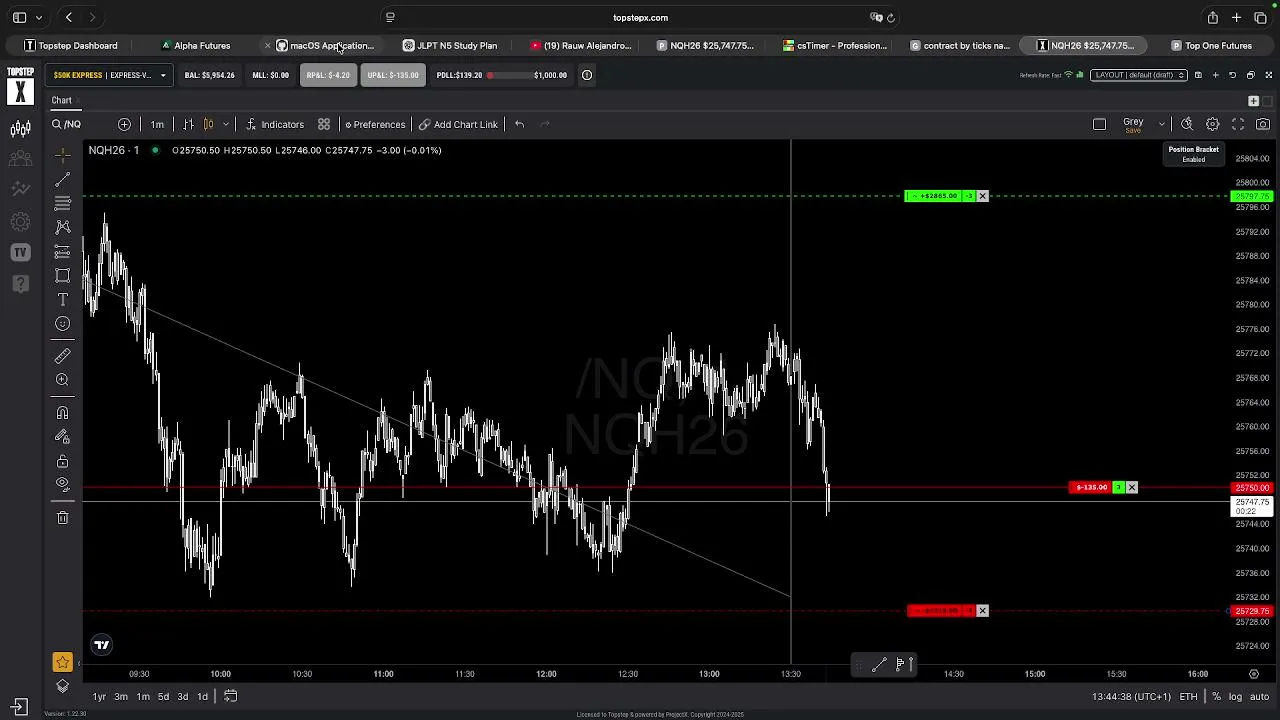Click the PDLL loss limit progress bar

pyautogui.click(x=508, y=75)
